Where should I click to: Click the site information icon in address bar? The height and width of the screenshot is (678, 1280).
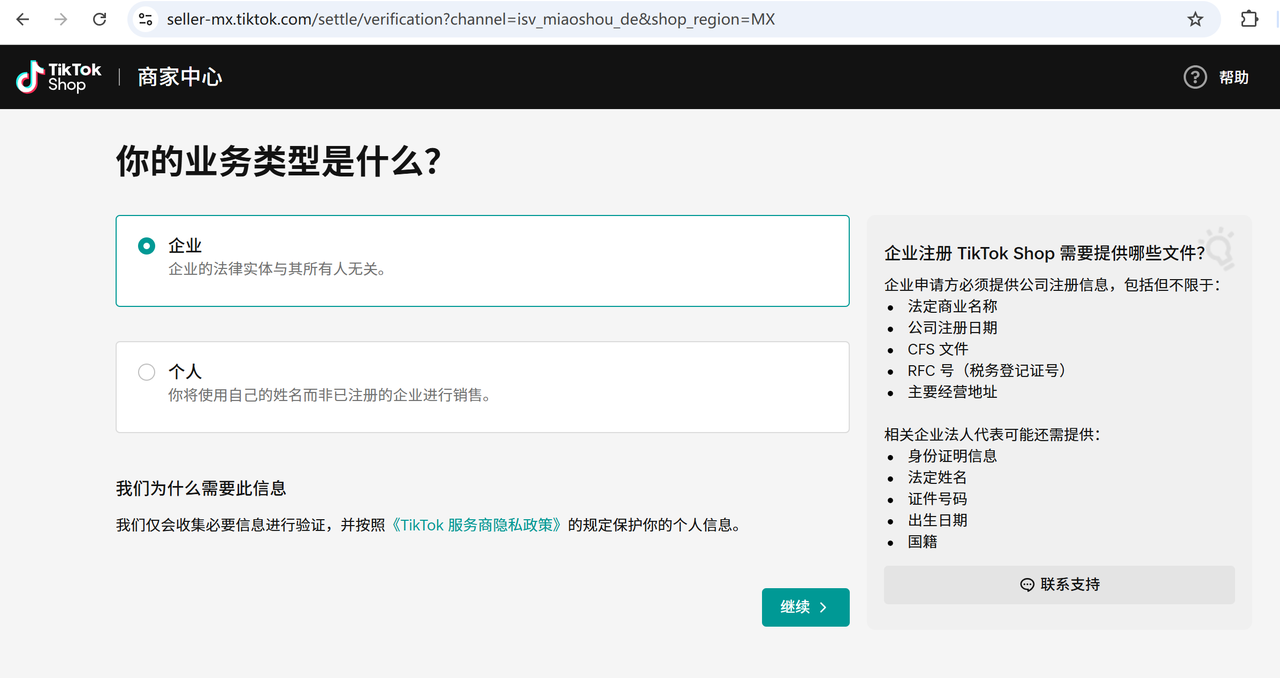[146, 19]
